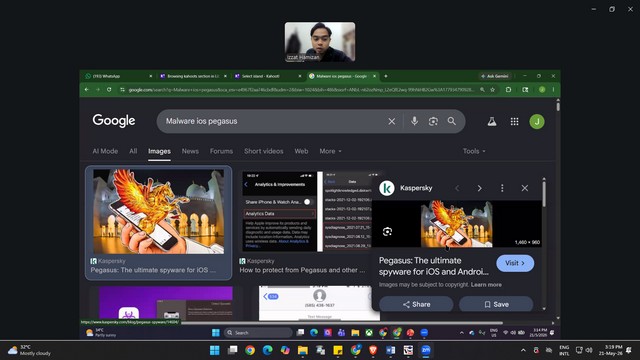This screenshot has height=360, width=640.
Task: Expand the More search filter dropdown
Action: (330, 151)
